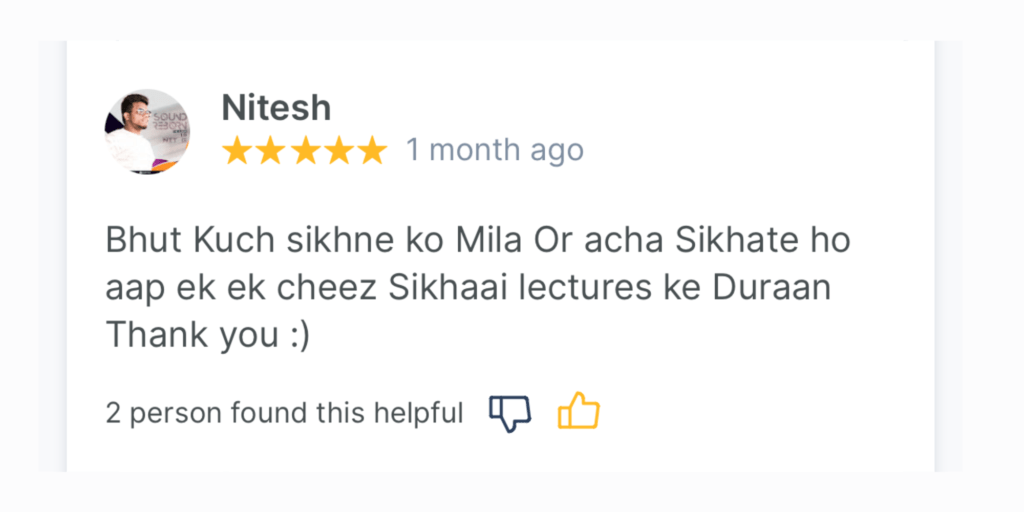The height and width of the screenshot is (512, 1024).
Task: Click the "Thank you :)" line
Action: (x=208, y=336)
